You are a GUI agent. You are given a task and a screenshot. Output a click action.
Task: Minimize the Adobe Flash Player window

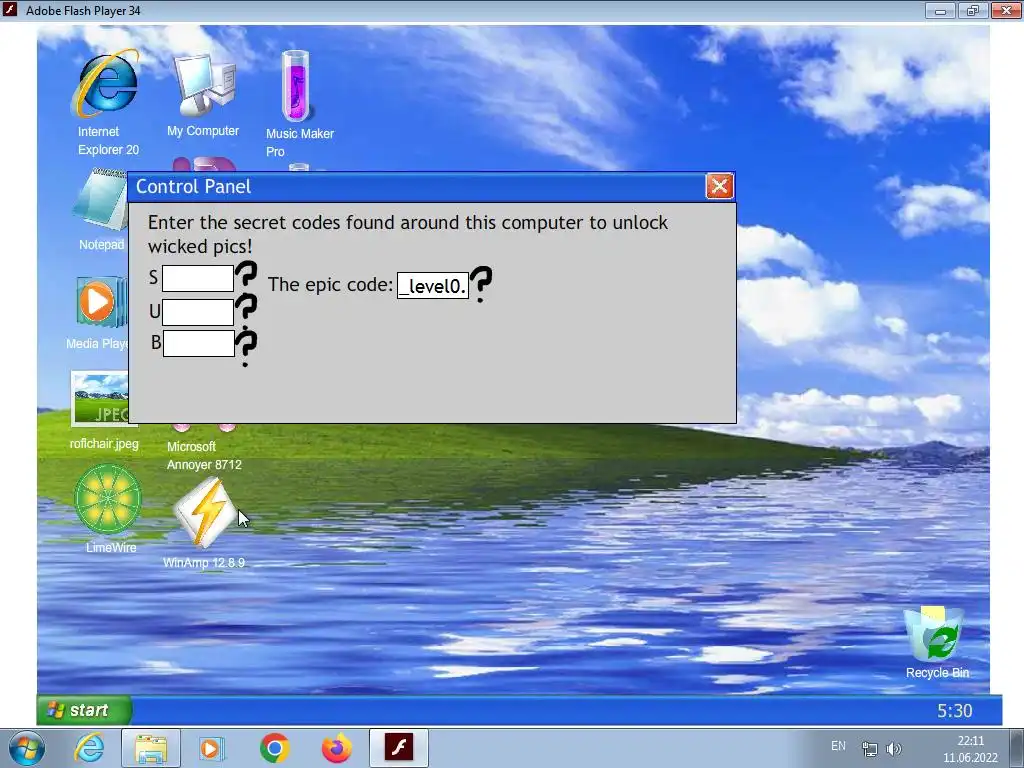tap(940, 10)
